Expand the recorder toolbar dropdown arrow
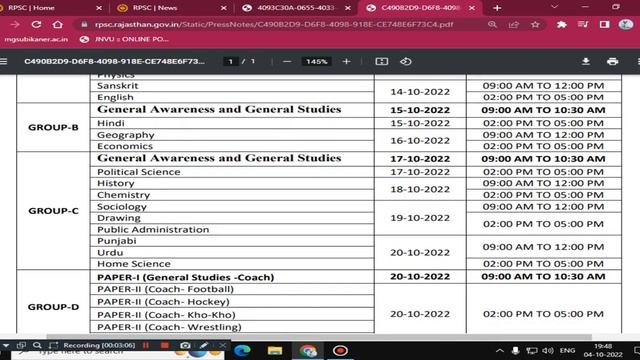Screen dimensions: 640x360 [6, 345]
